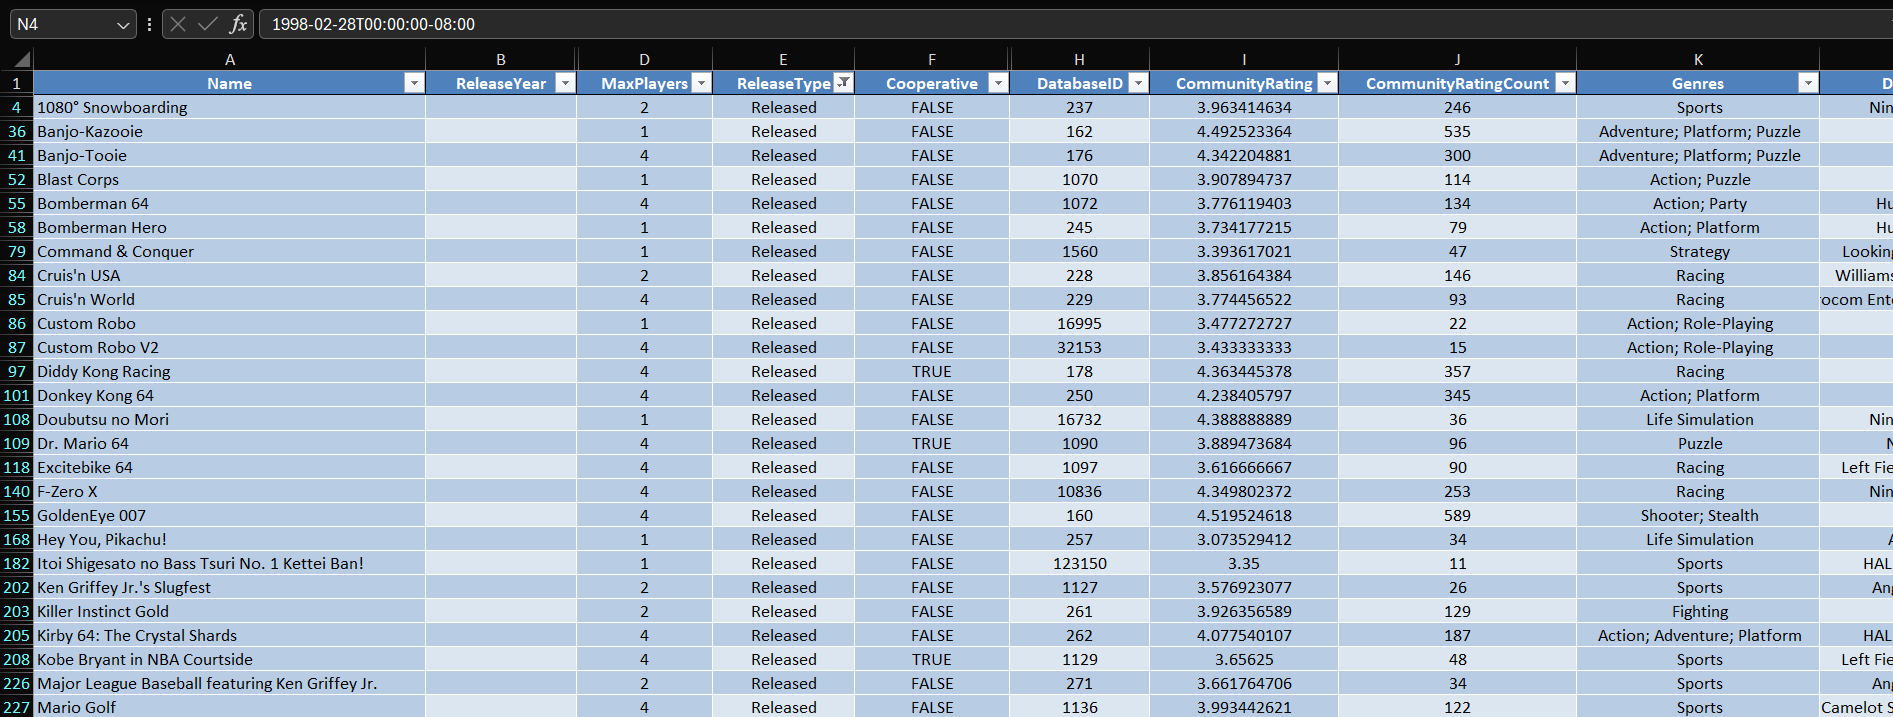Open the Insert Function fx button

click(x=238, y=24)
